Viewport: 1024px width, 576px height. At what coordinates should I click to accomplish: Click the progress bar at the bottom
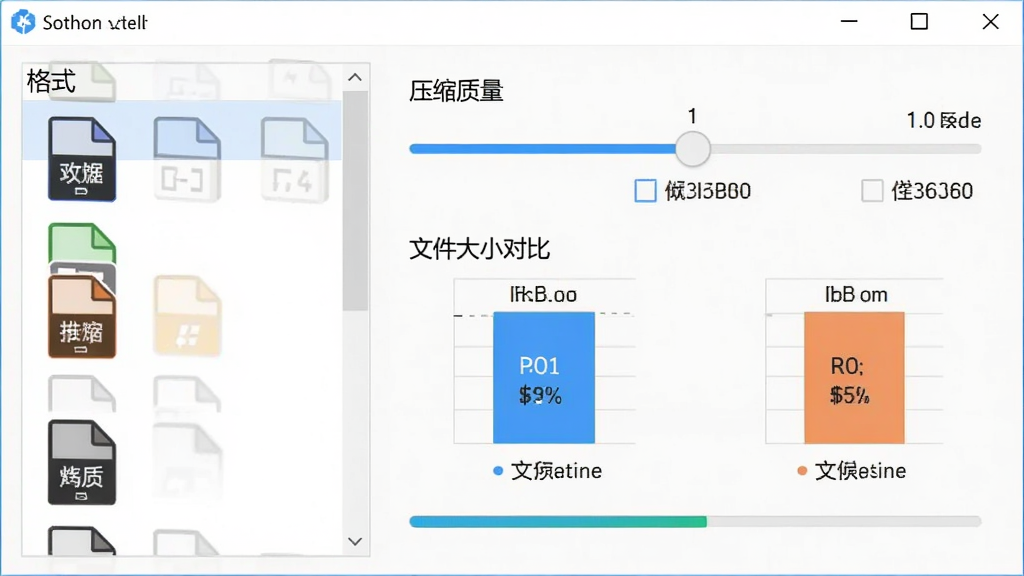pyautogui.click(x=695, y=521)
